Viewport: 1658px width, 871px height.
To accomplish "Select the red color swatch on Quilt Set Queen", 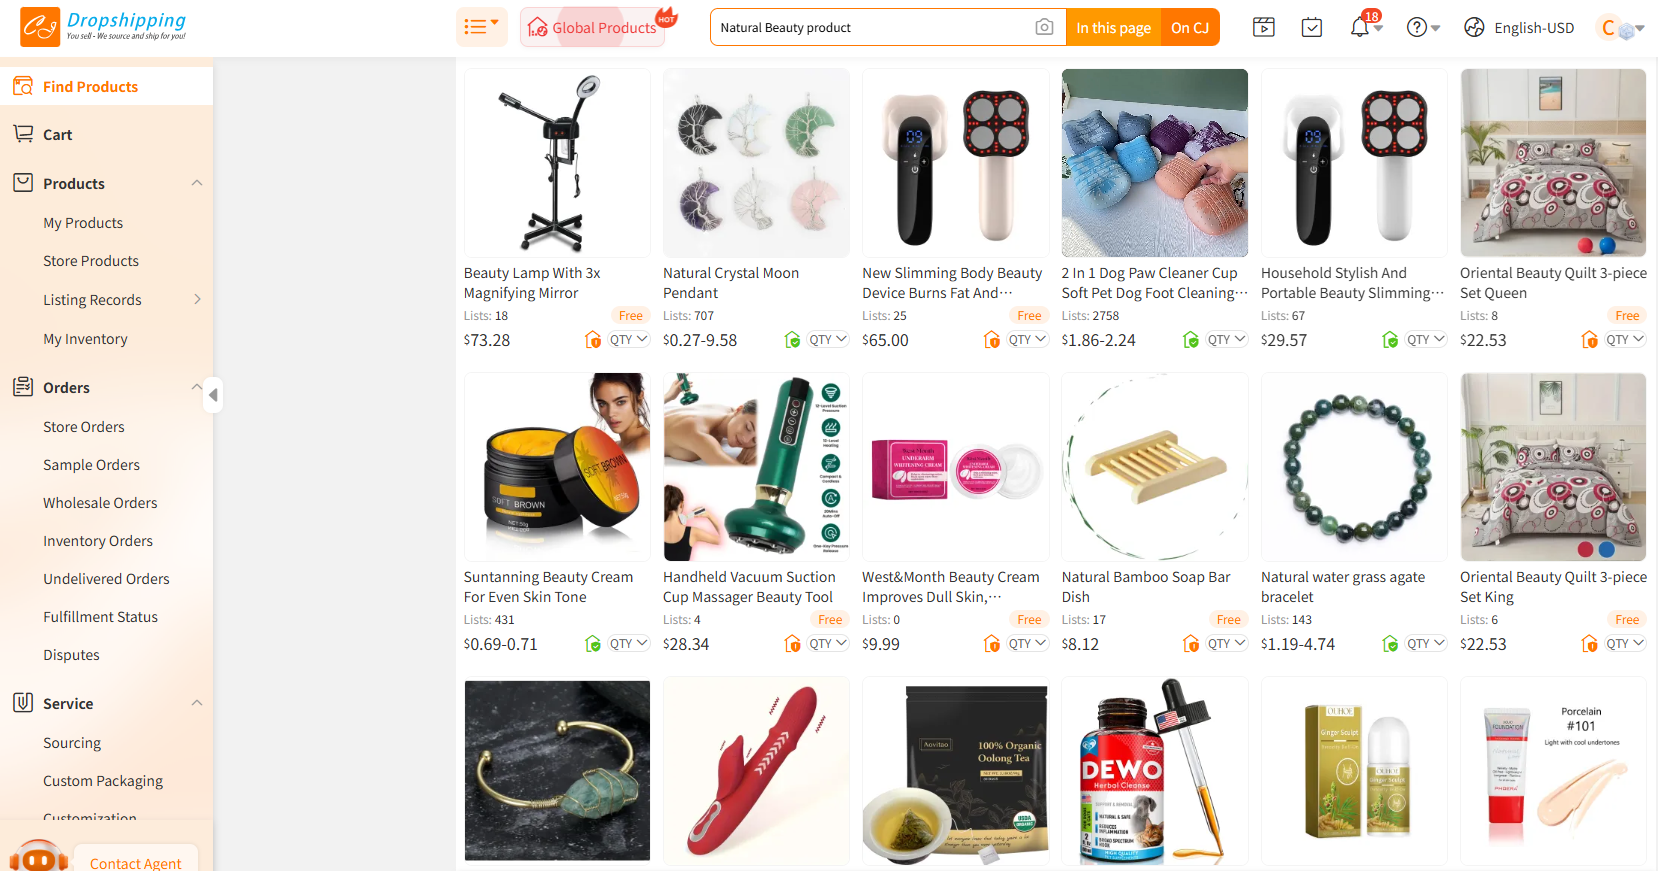I will click(1584, 245).
